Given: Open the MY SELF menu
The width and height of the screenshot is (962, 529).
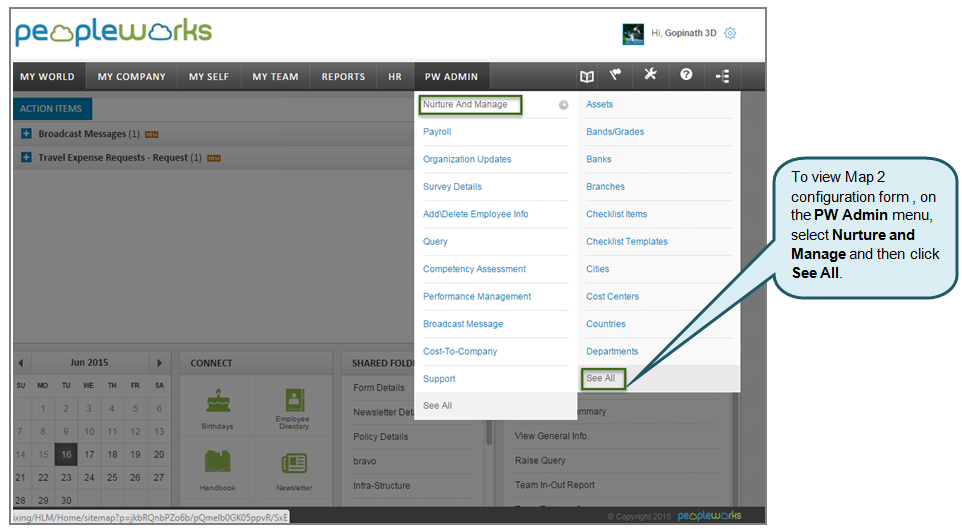Looking at the screenshot, I should coord(209,77).
